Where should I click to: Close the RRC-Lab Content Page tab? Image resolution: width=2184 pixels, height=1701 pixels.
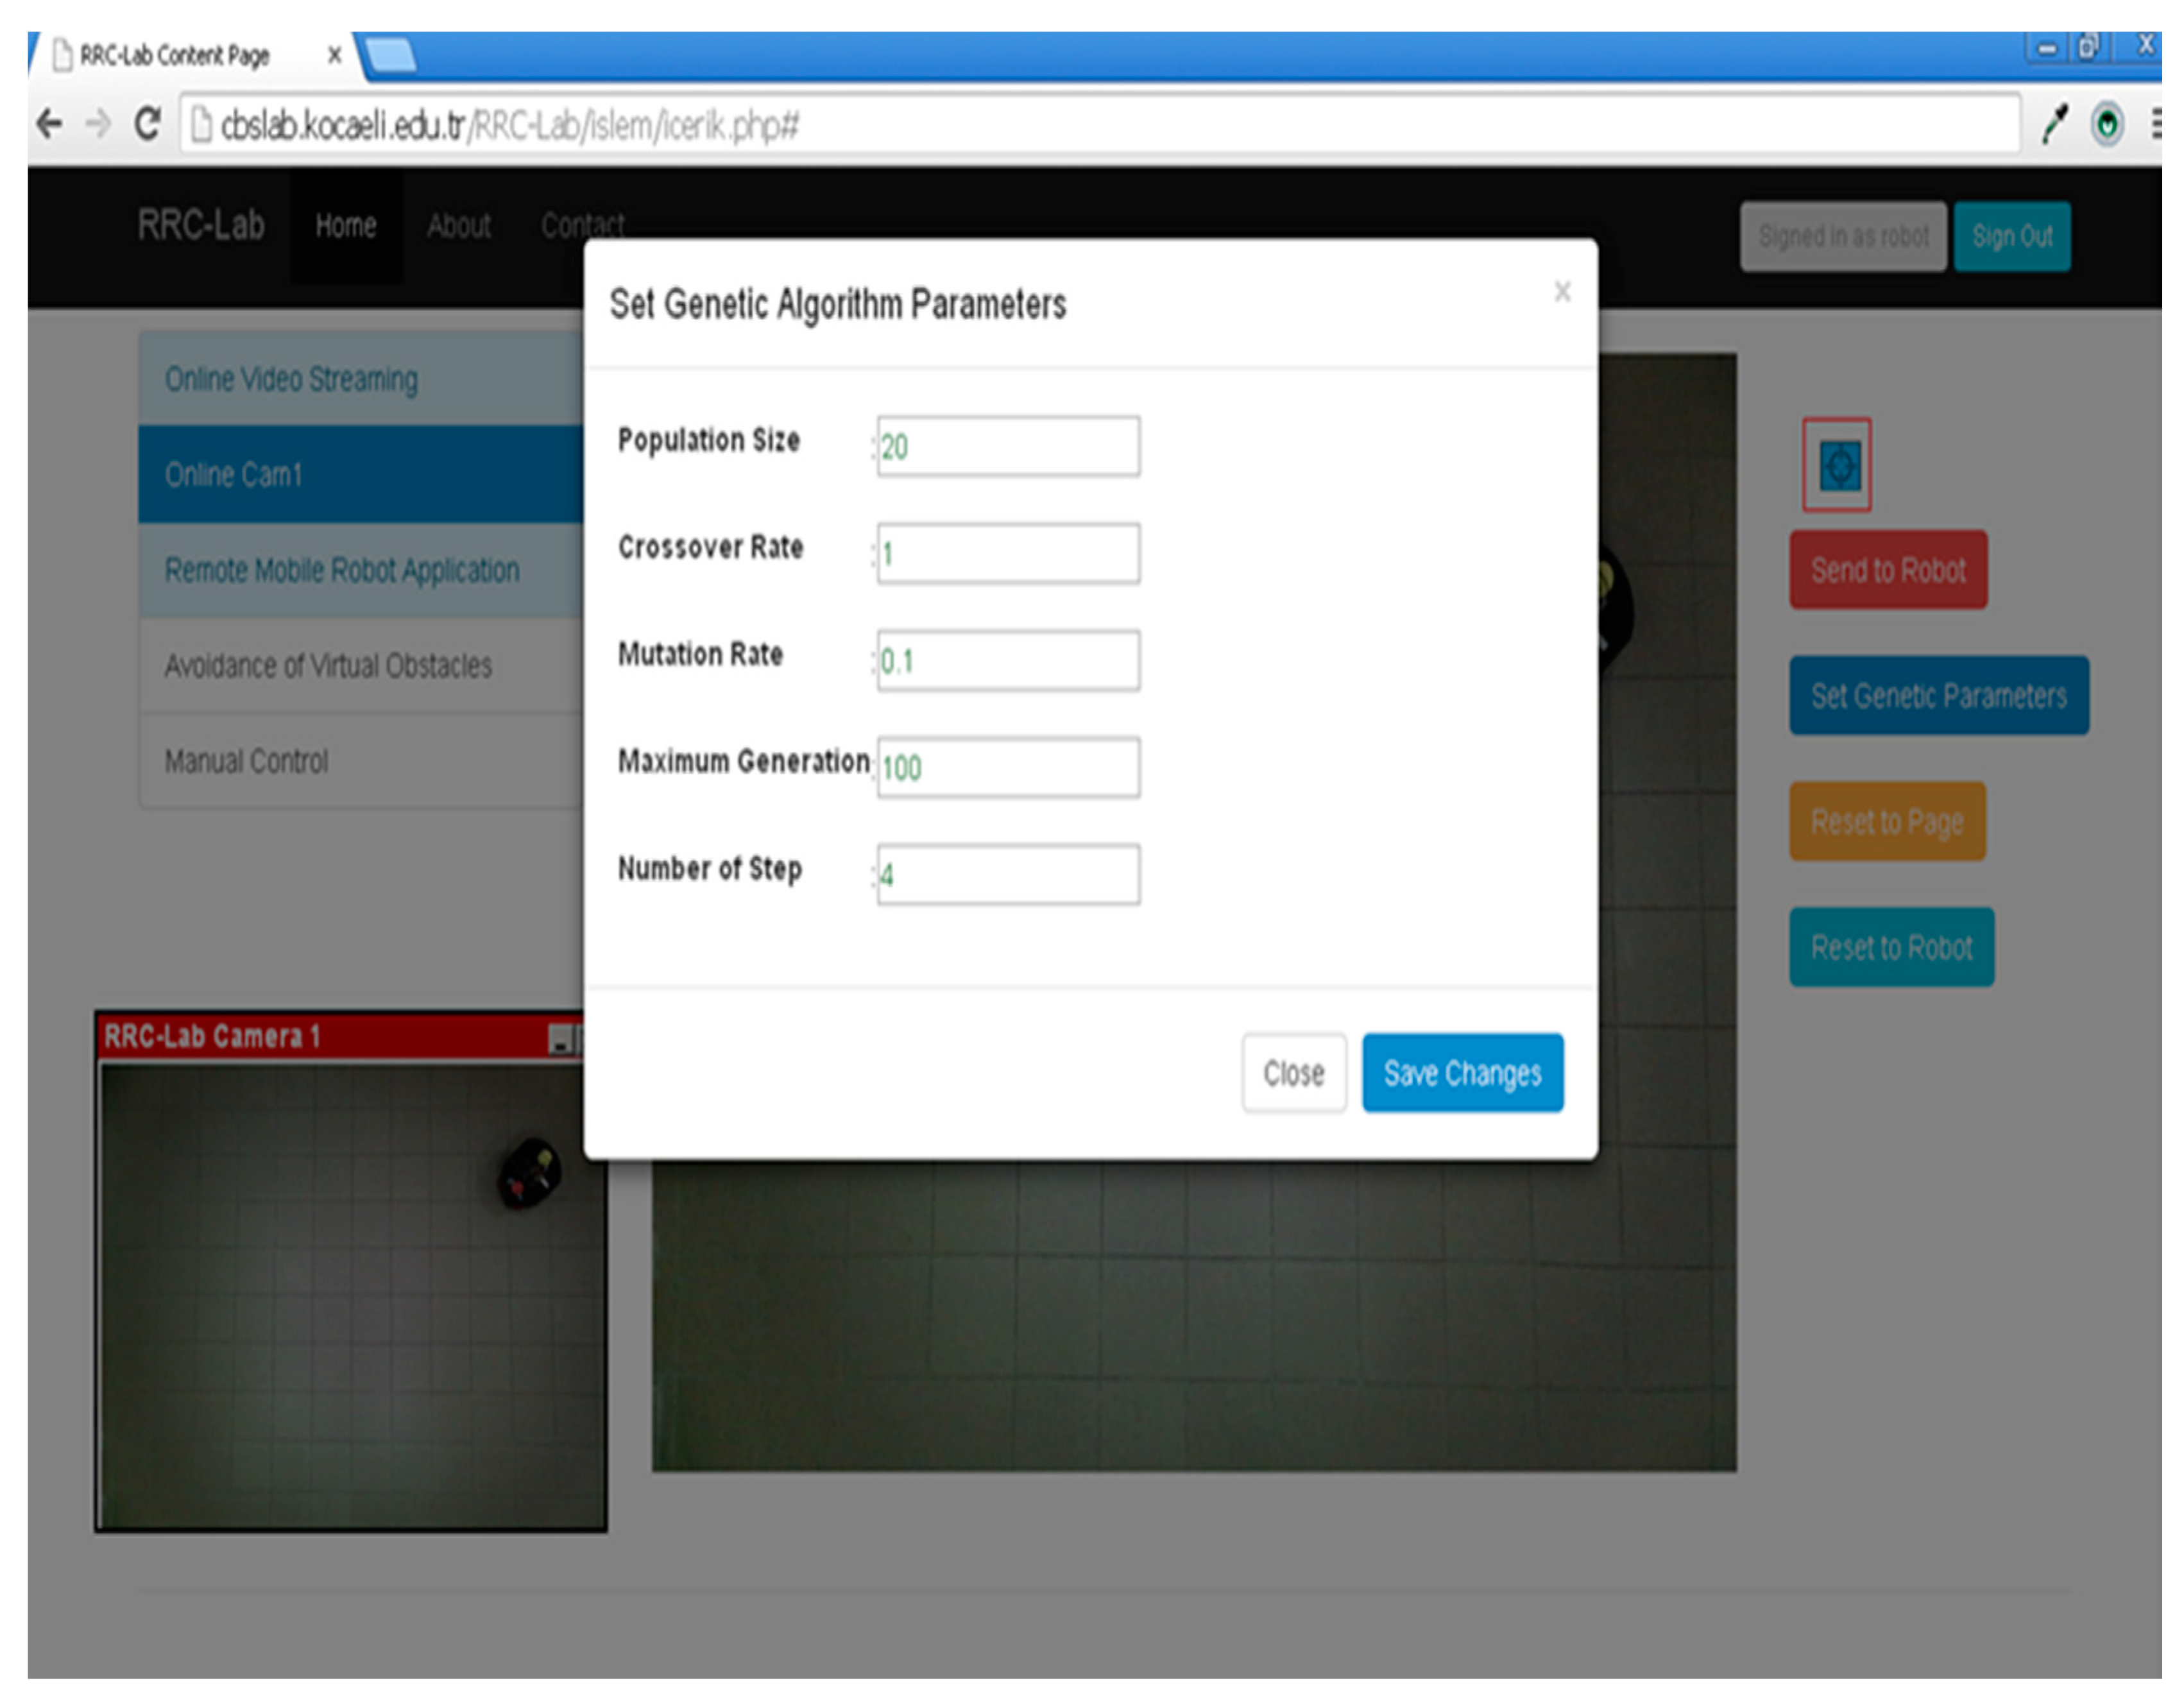click(x=335, y=55)
